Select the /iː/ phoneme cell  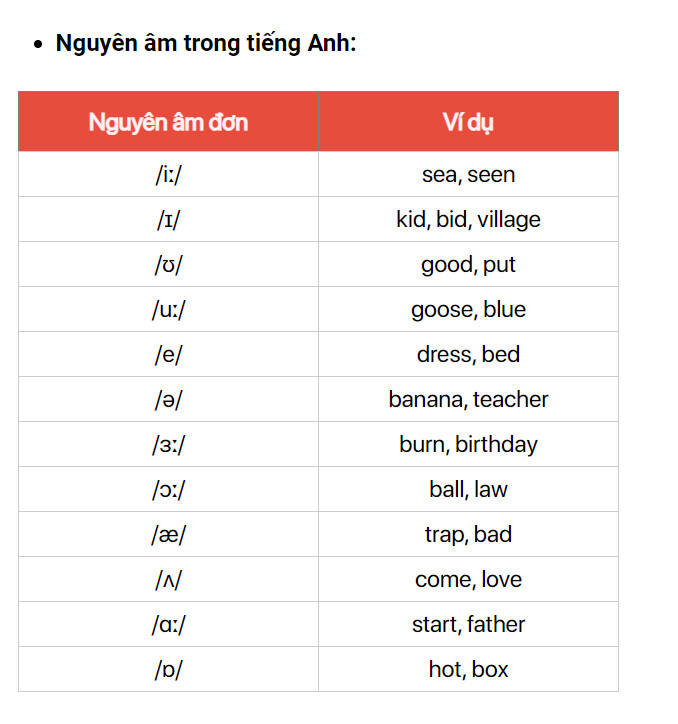168,175
